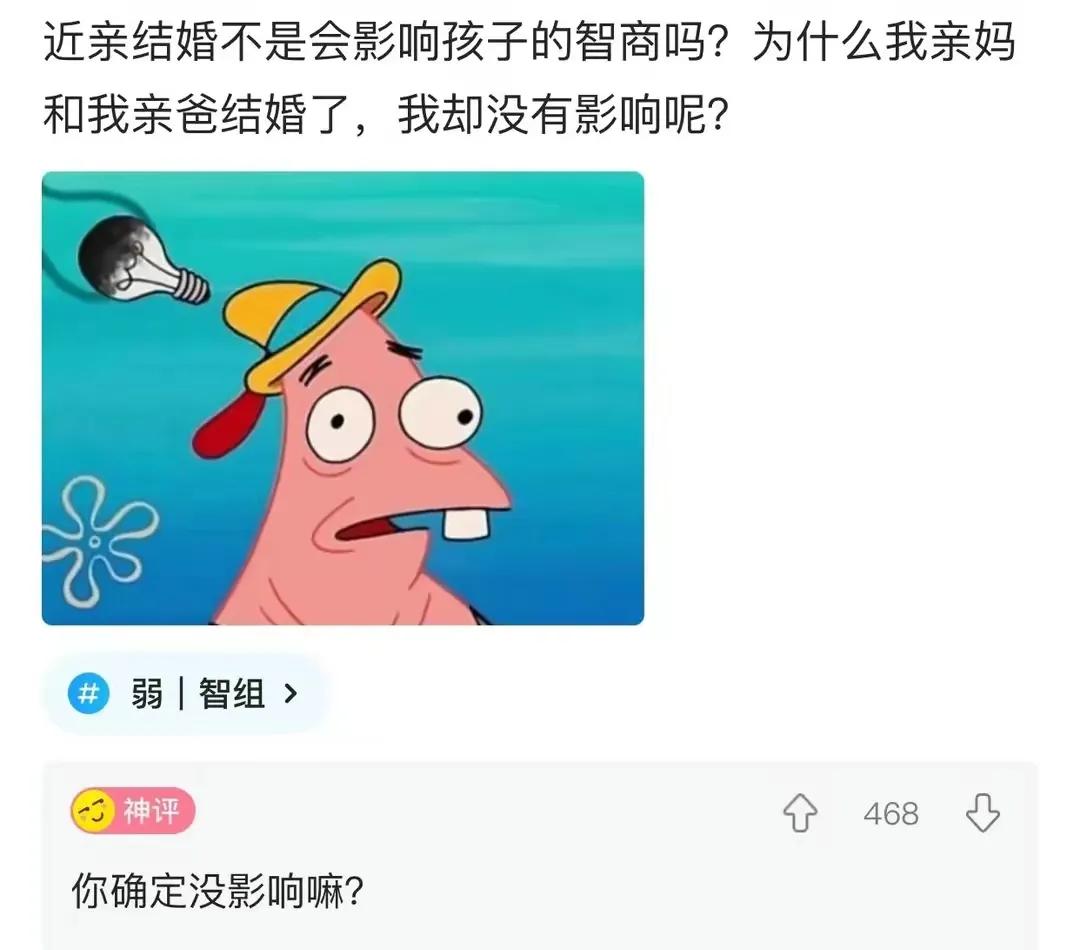Upvote the top comment
Screen dimensions: 1080x950
(x=800, y=813)
